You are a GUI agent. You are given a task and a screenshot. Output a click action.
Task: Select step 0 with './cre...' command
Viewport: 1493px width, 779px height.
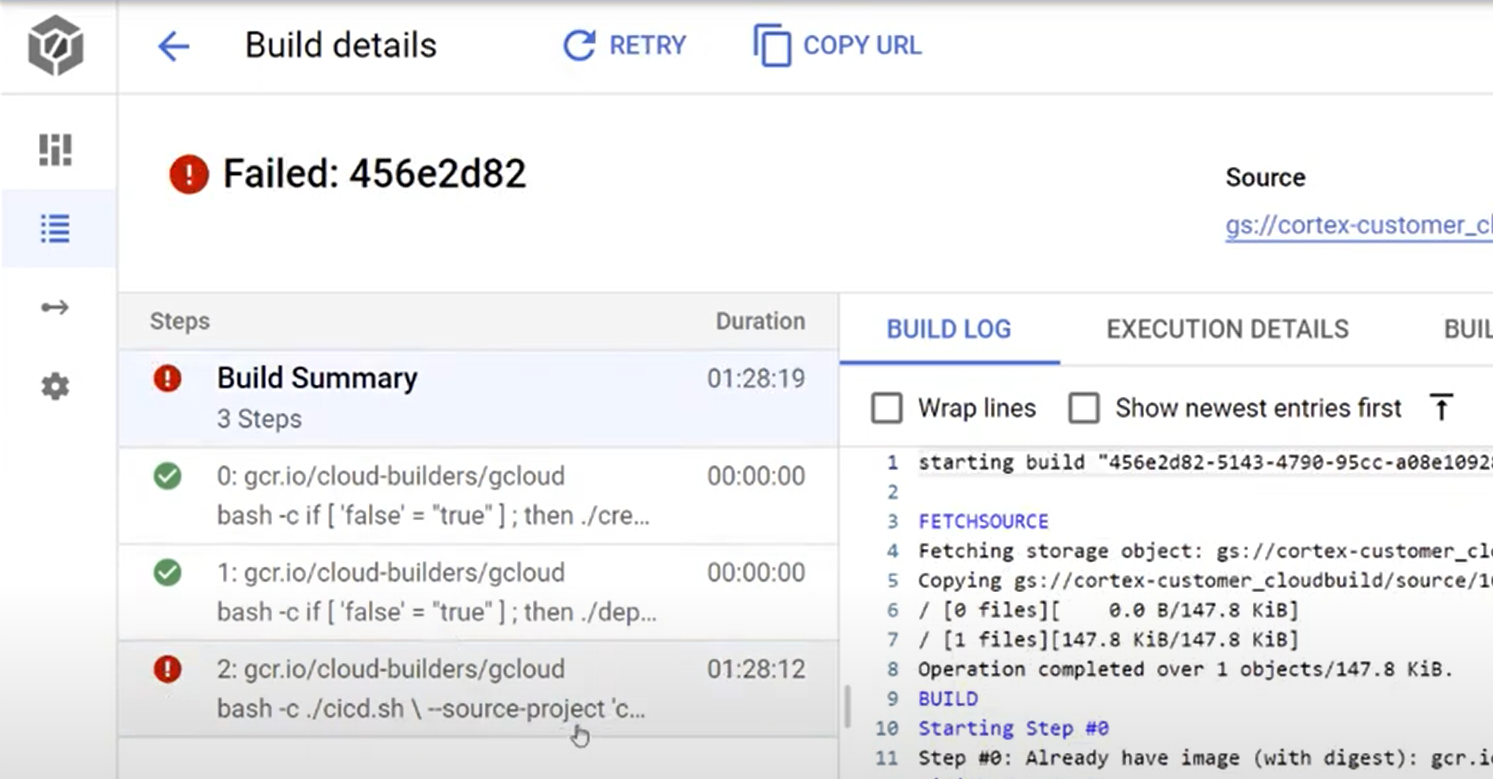478,496
